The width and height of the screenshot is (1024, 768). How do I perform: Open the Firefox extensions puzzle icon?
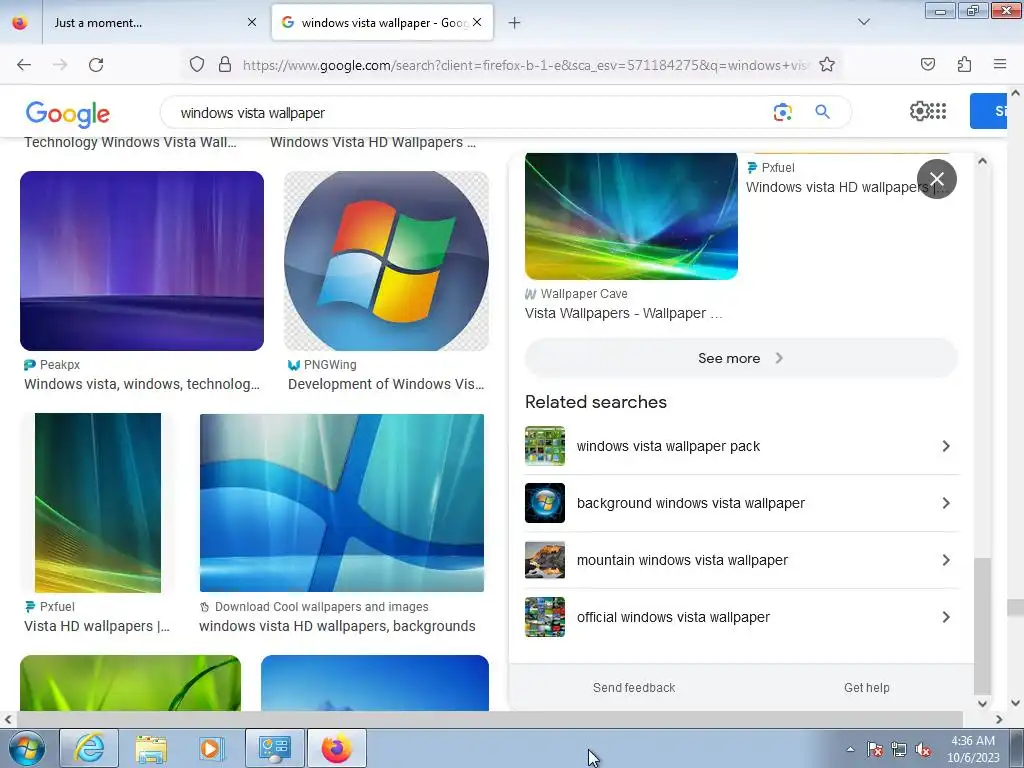click(x=965, y=64)
